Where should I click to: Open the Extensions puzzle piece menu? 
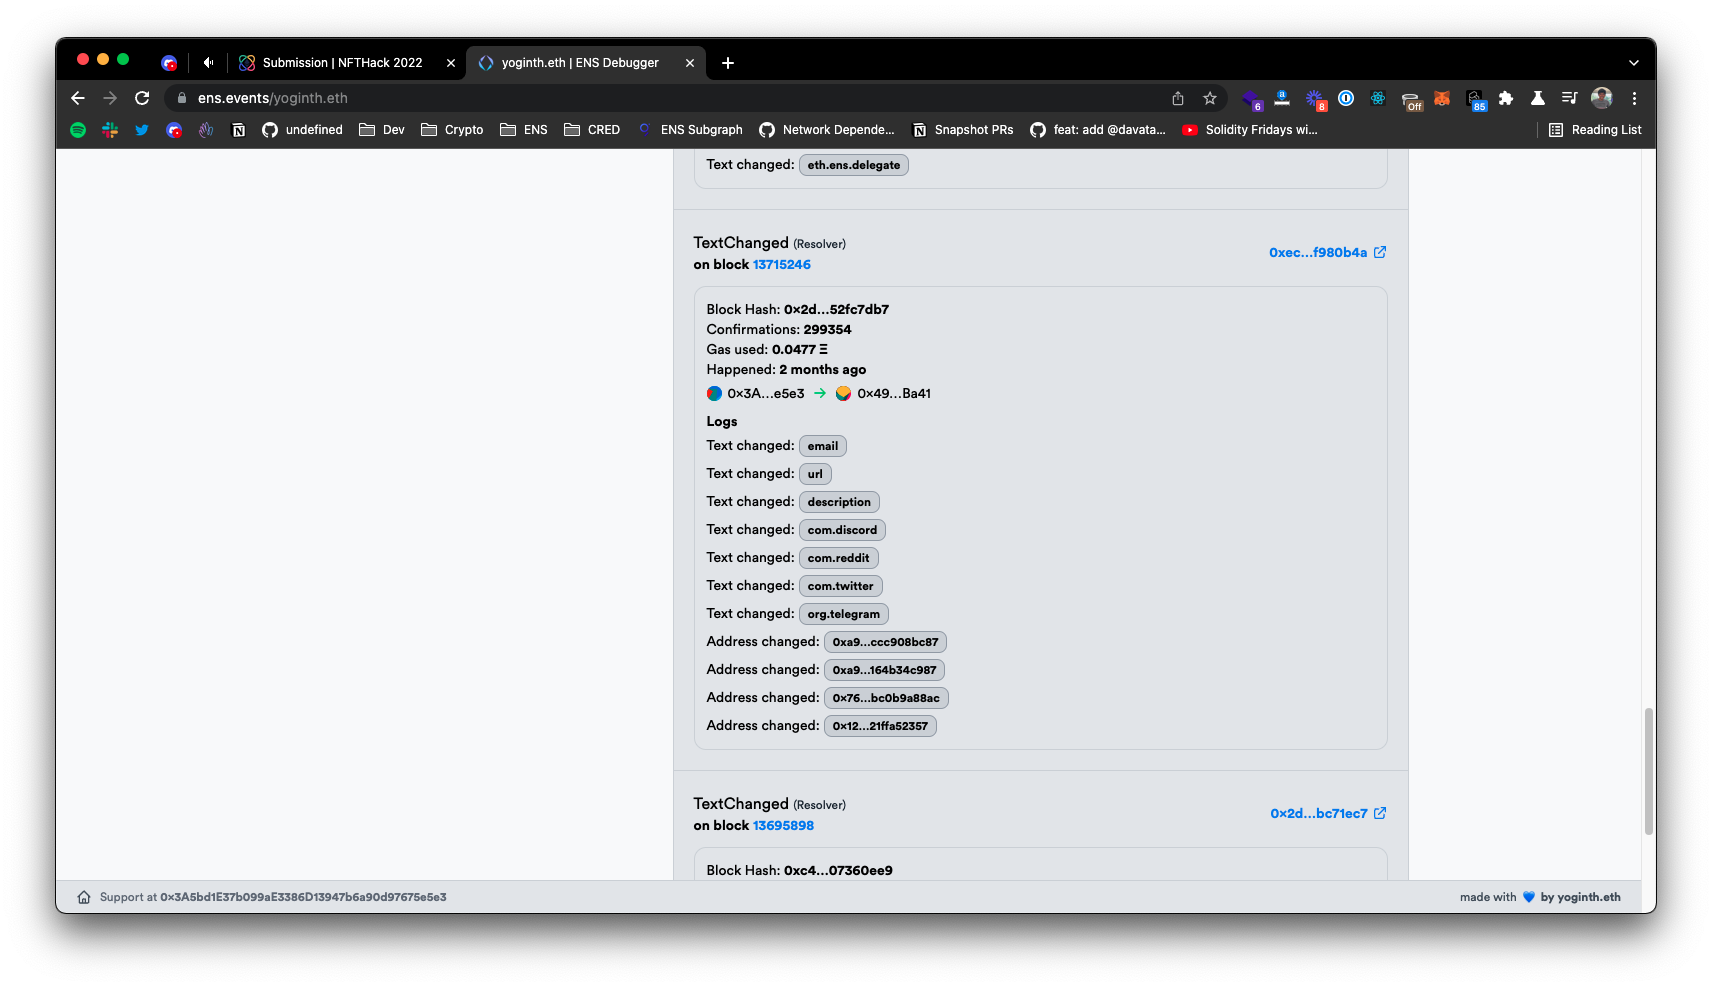tap(1506, 98)
